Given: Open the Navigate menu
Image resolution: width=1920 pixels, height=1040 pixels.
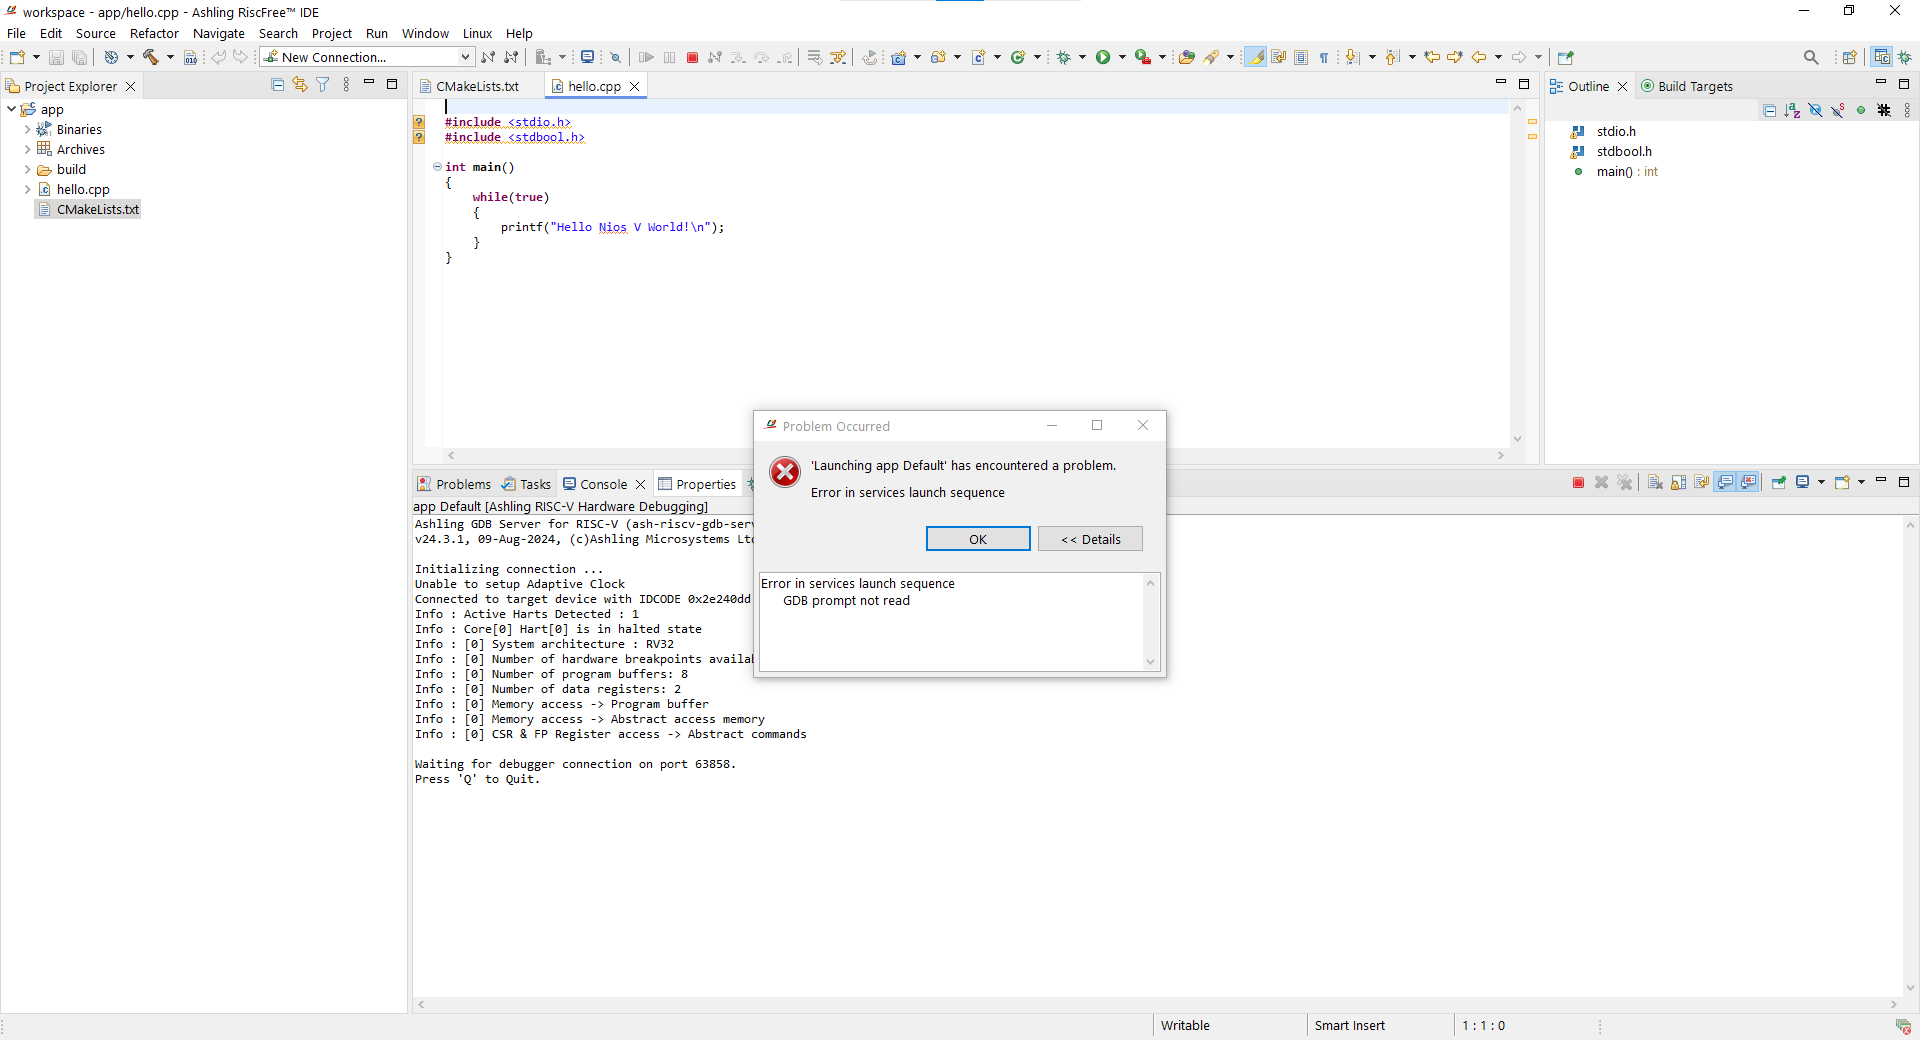Looking at the screenshot, I should tap(218, 33).
